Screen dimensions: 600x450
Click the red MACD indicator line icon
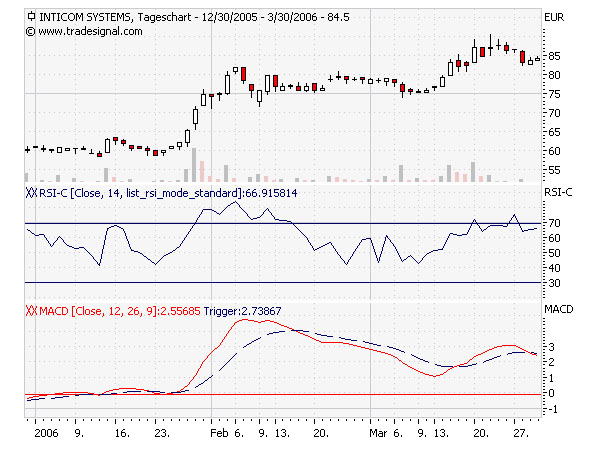click(31, 311)
